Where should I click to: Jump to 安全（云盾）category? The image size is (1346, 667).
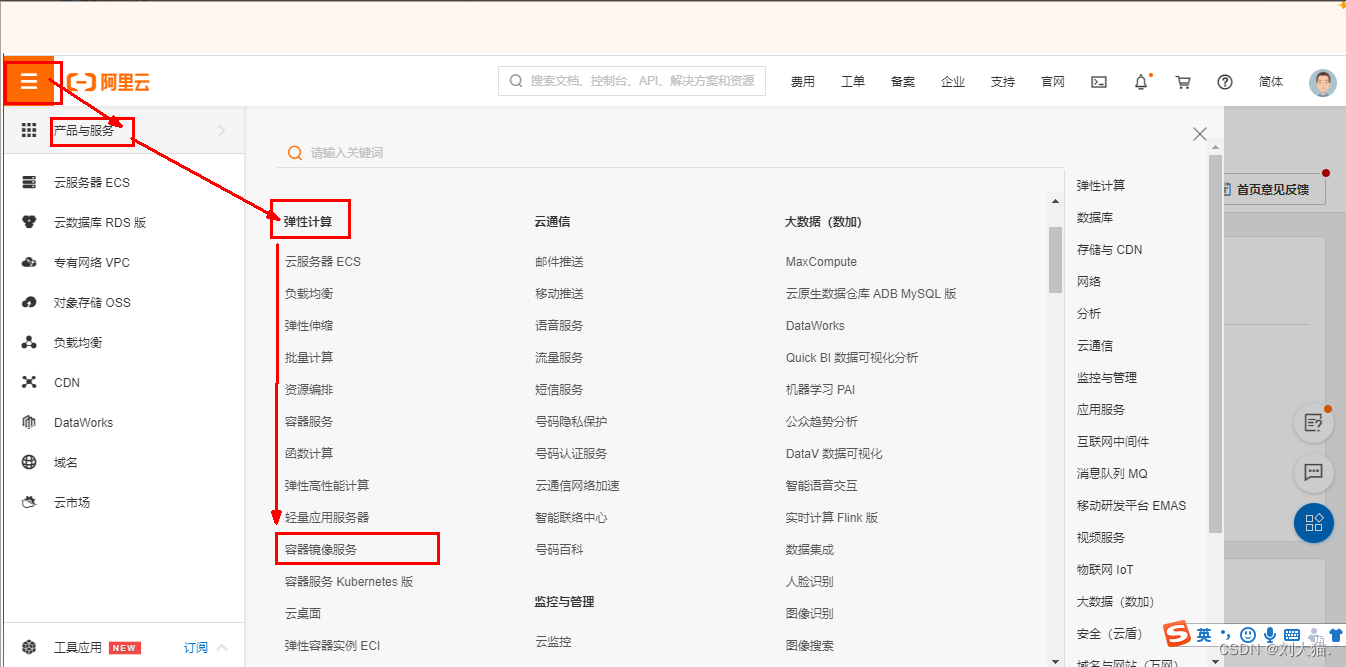click(x=1109, y=634)
